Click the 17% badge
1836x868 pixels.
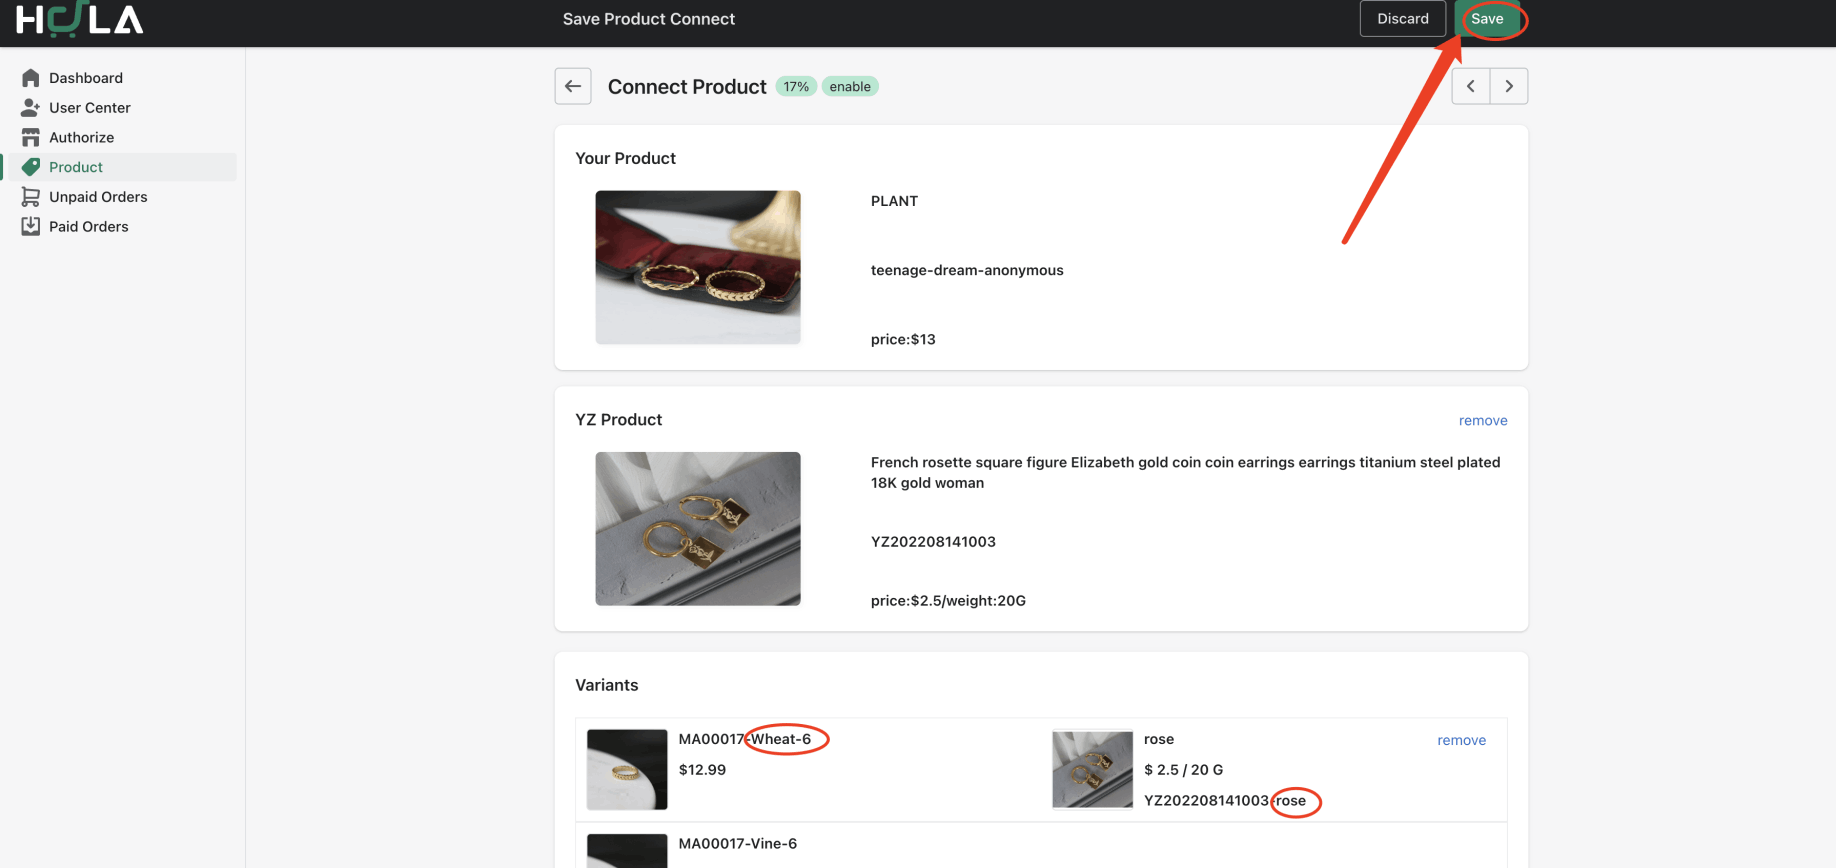796,87
